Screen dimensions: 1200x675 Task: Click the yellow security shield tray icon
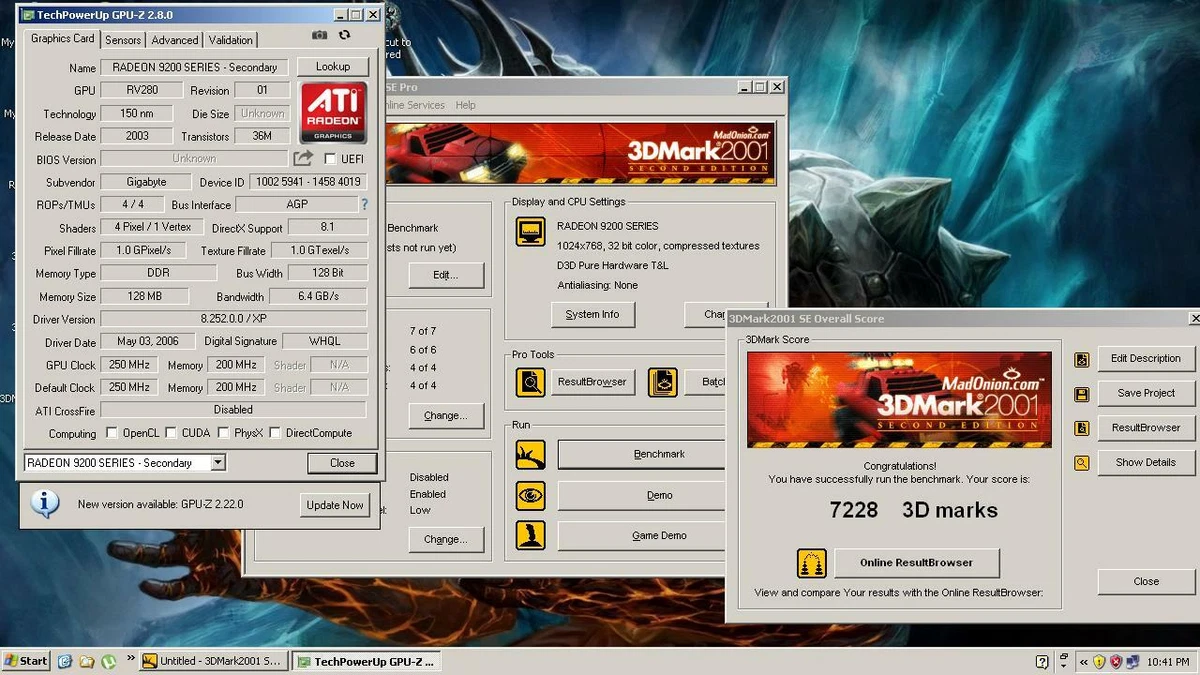click(x=1099, y=661)
